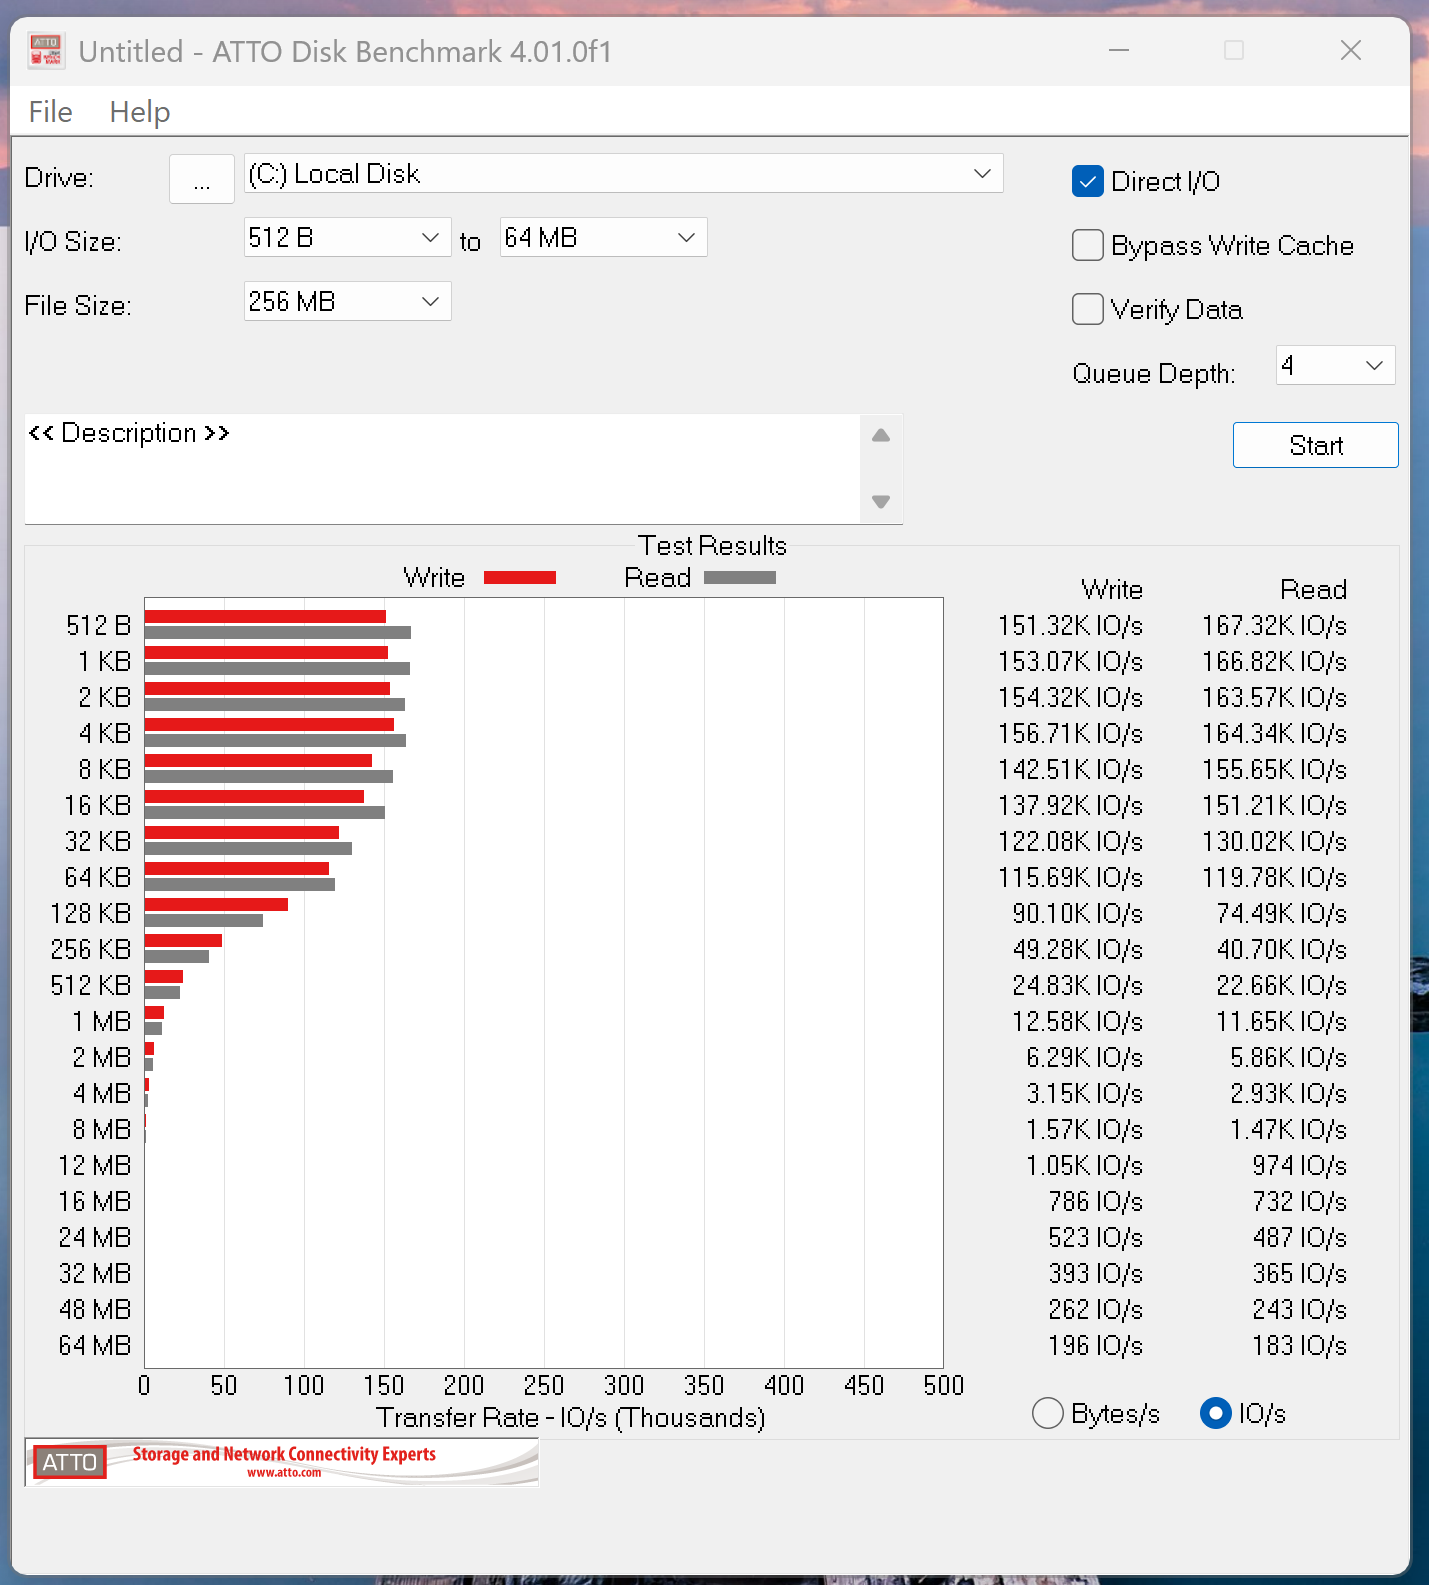Click read value "183 IO/s"
This screenshot has width=1429, height=1585.
tap(1299, 1346)
